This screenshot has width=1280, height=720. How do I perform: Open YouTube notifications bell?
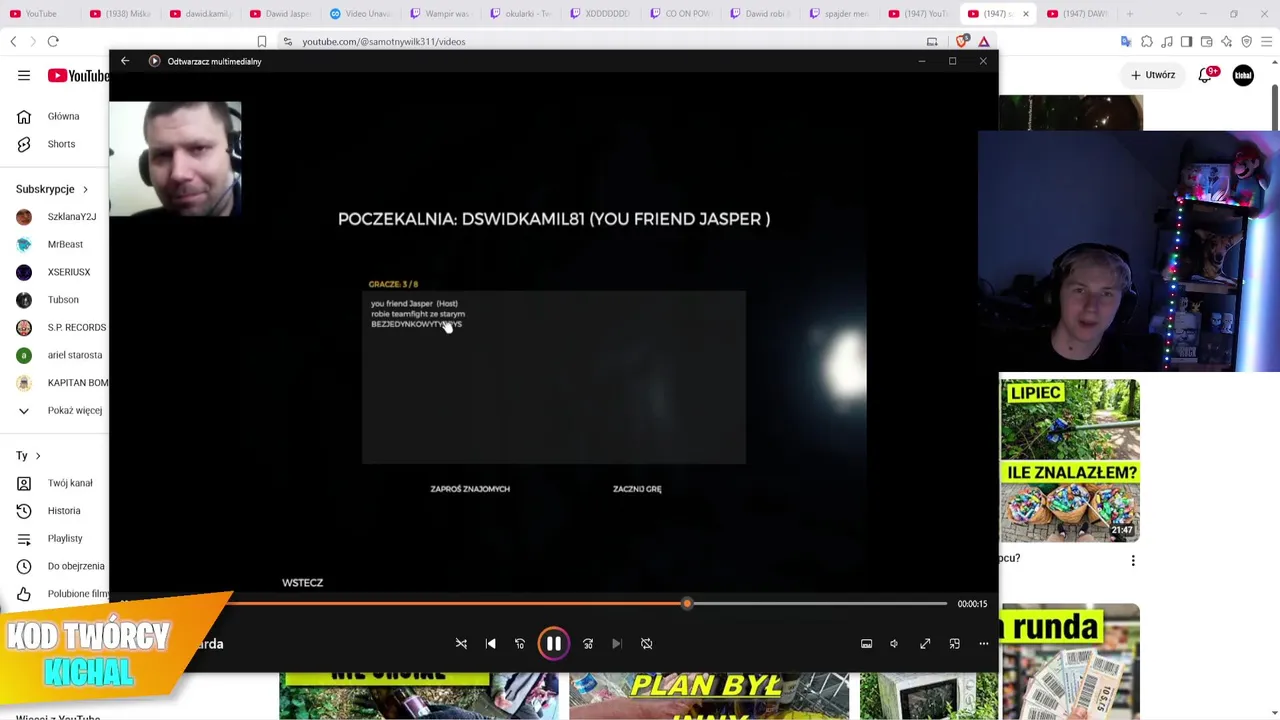coord(1206,75)
